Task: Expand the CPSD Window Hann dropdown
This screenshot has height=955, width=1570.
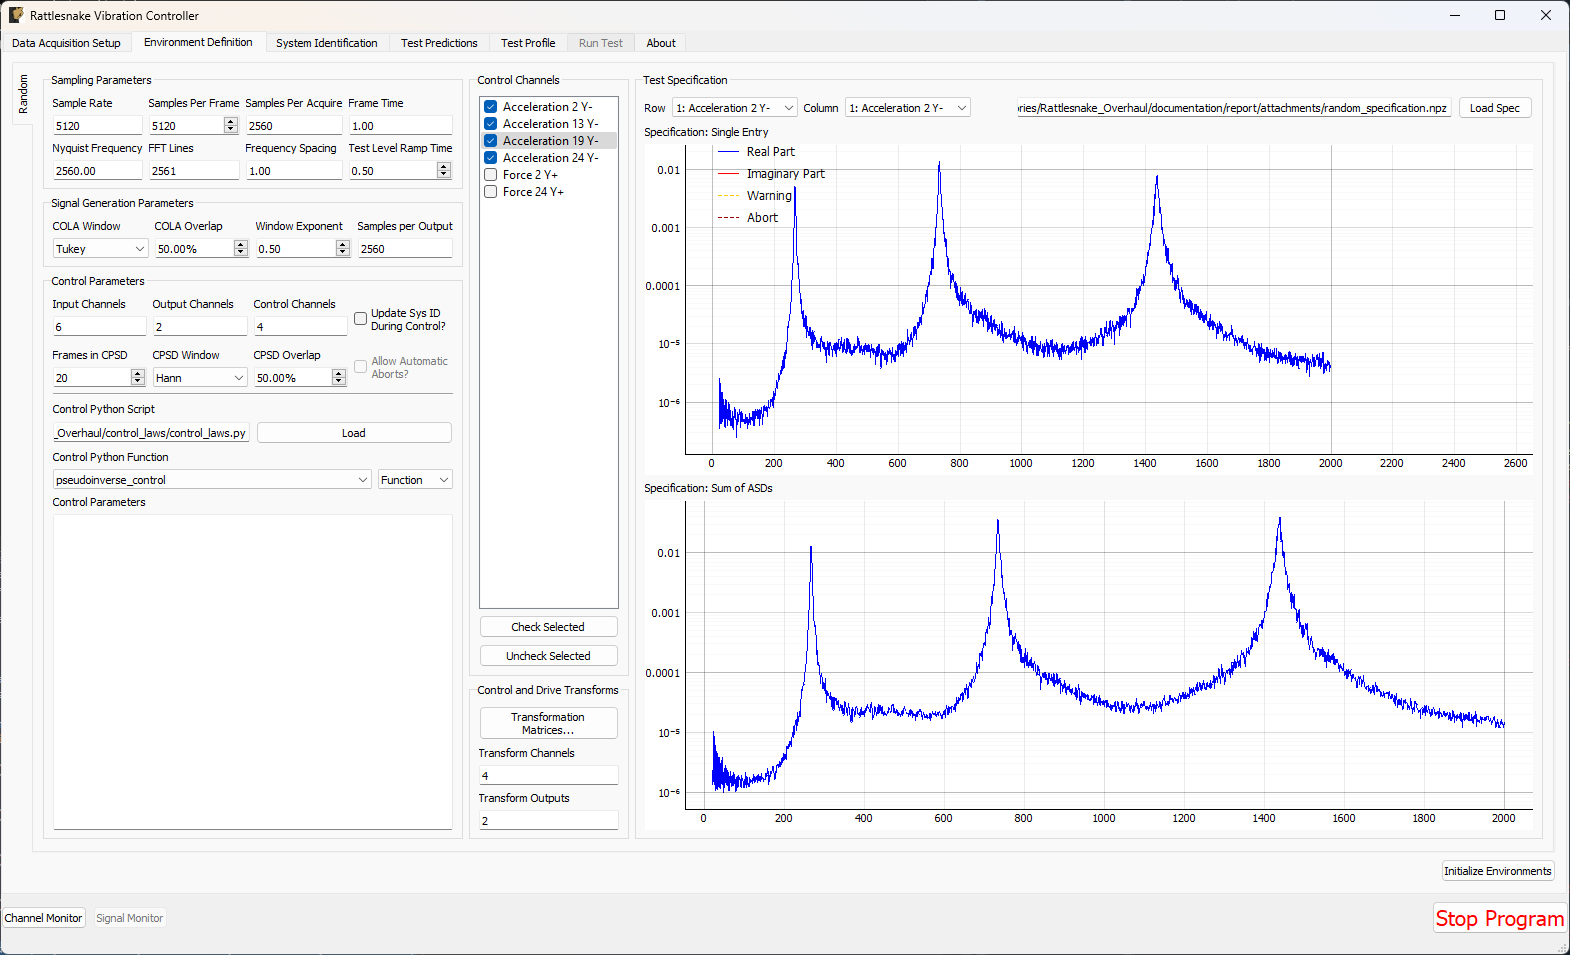Action: tap(200, 378)
